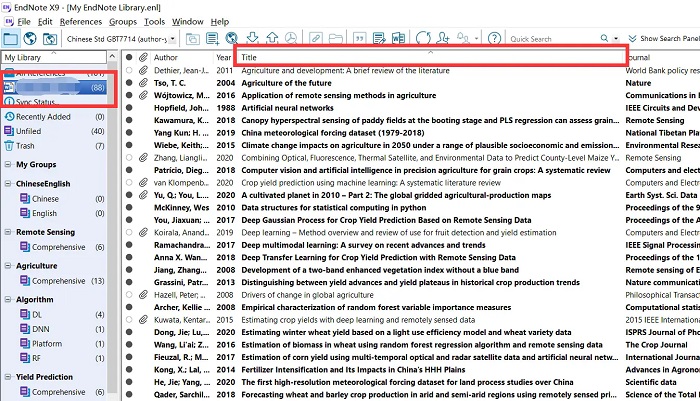The height and width of the screenshot is (401, 700).
Task: Switch to Online Search mode globe icon
Action: tap(30, 39)
